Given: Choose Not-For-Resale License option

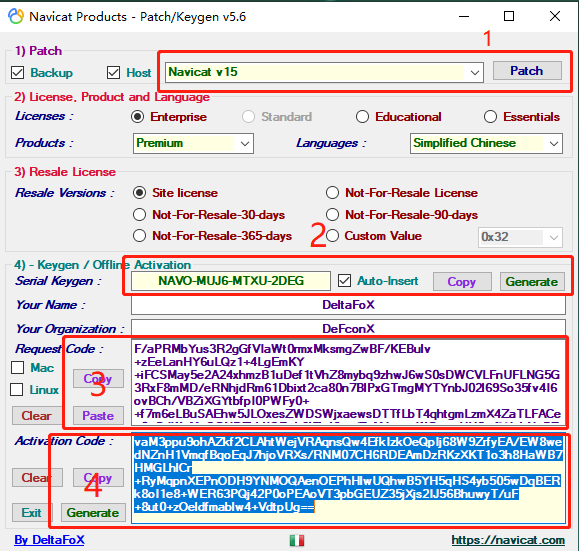Looking at the screenshot, I should (x=332, y=193).
